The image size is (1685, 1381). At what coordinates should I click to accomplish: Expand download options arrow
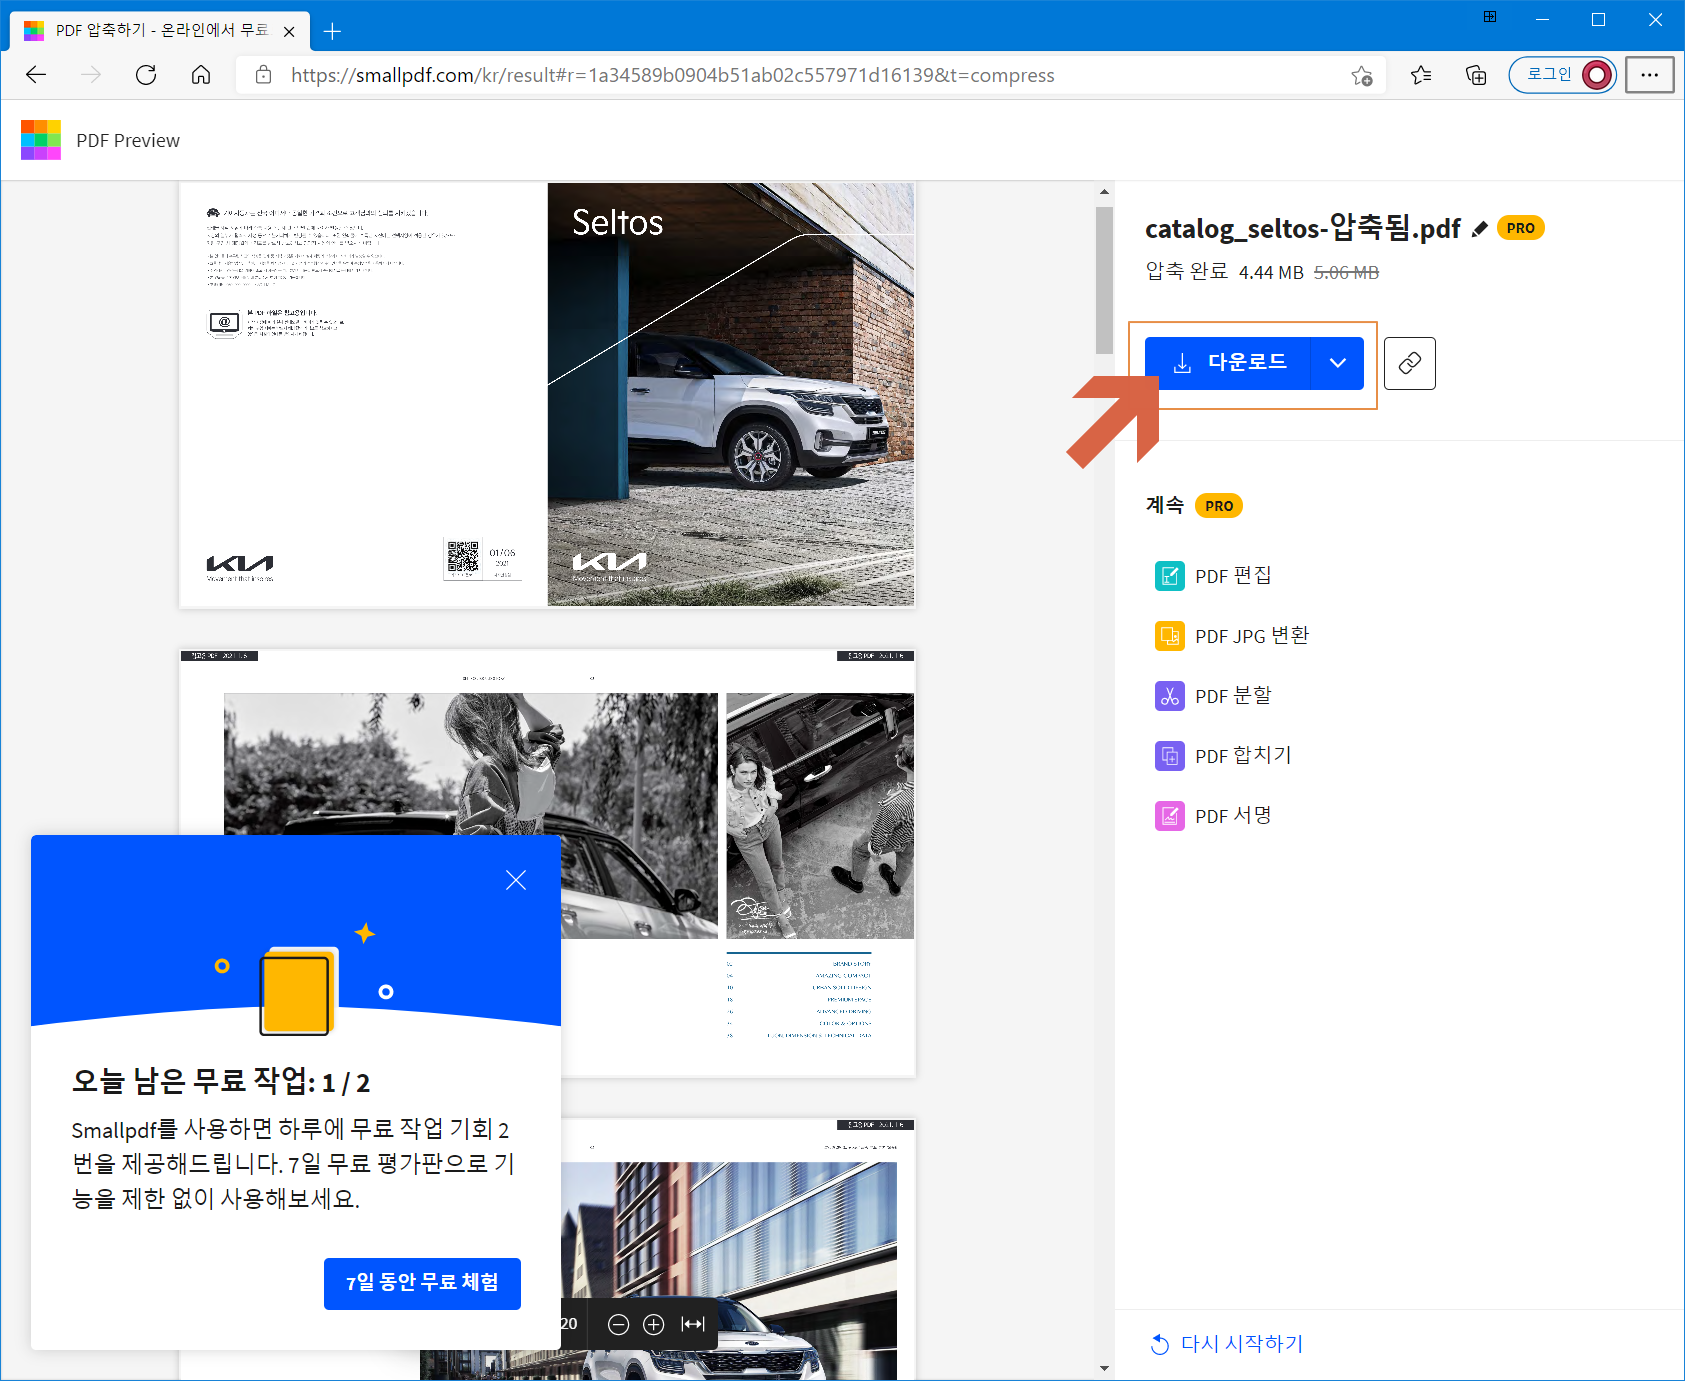1338,363
